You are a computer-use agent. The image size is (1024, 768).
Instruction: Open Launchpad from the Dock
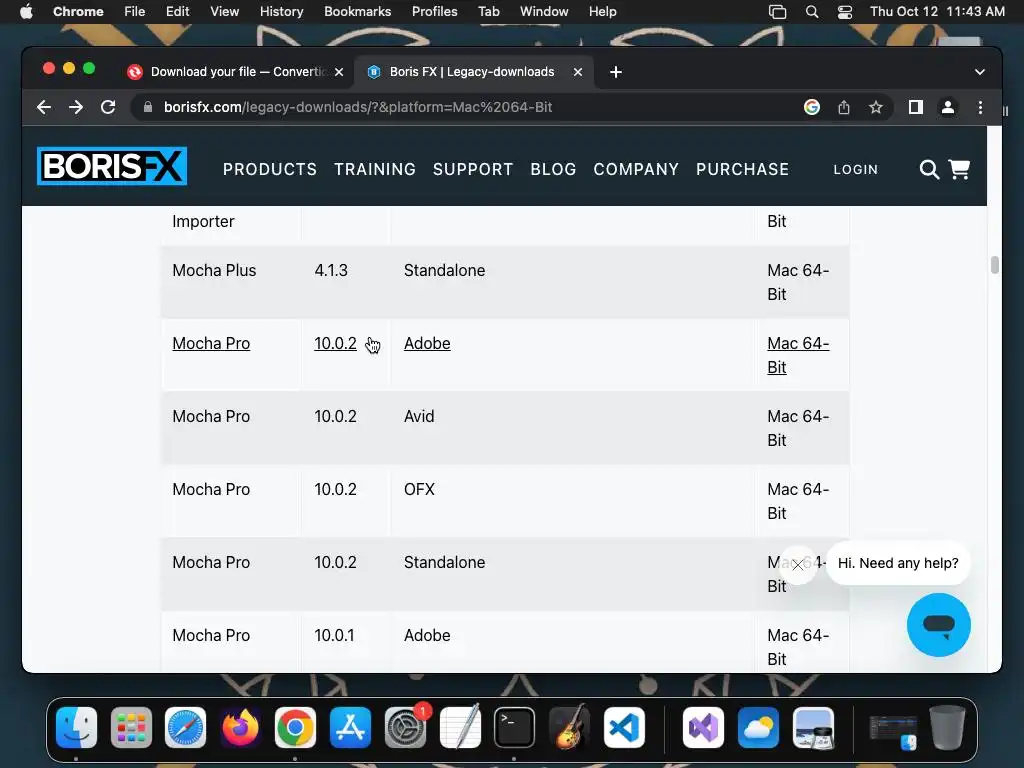(x=131, y=727)
